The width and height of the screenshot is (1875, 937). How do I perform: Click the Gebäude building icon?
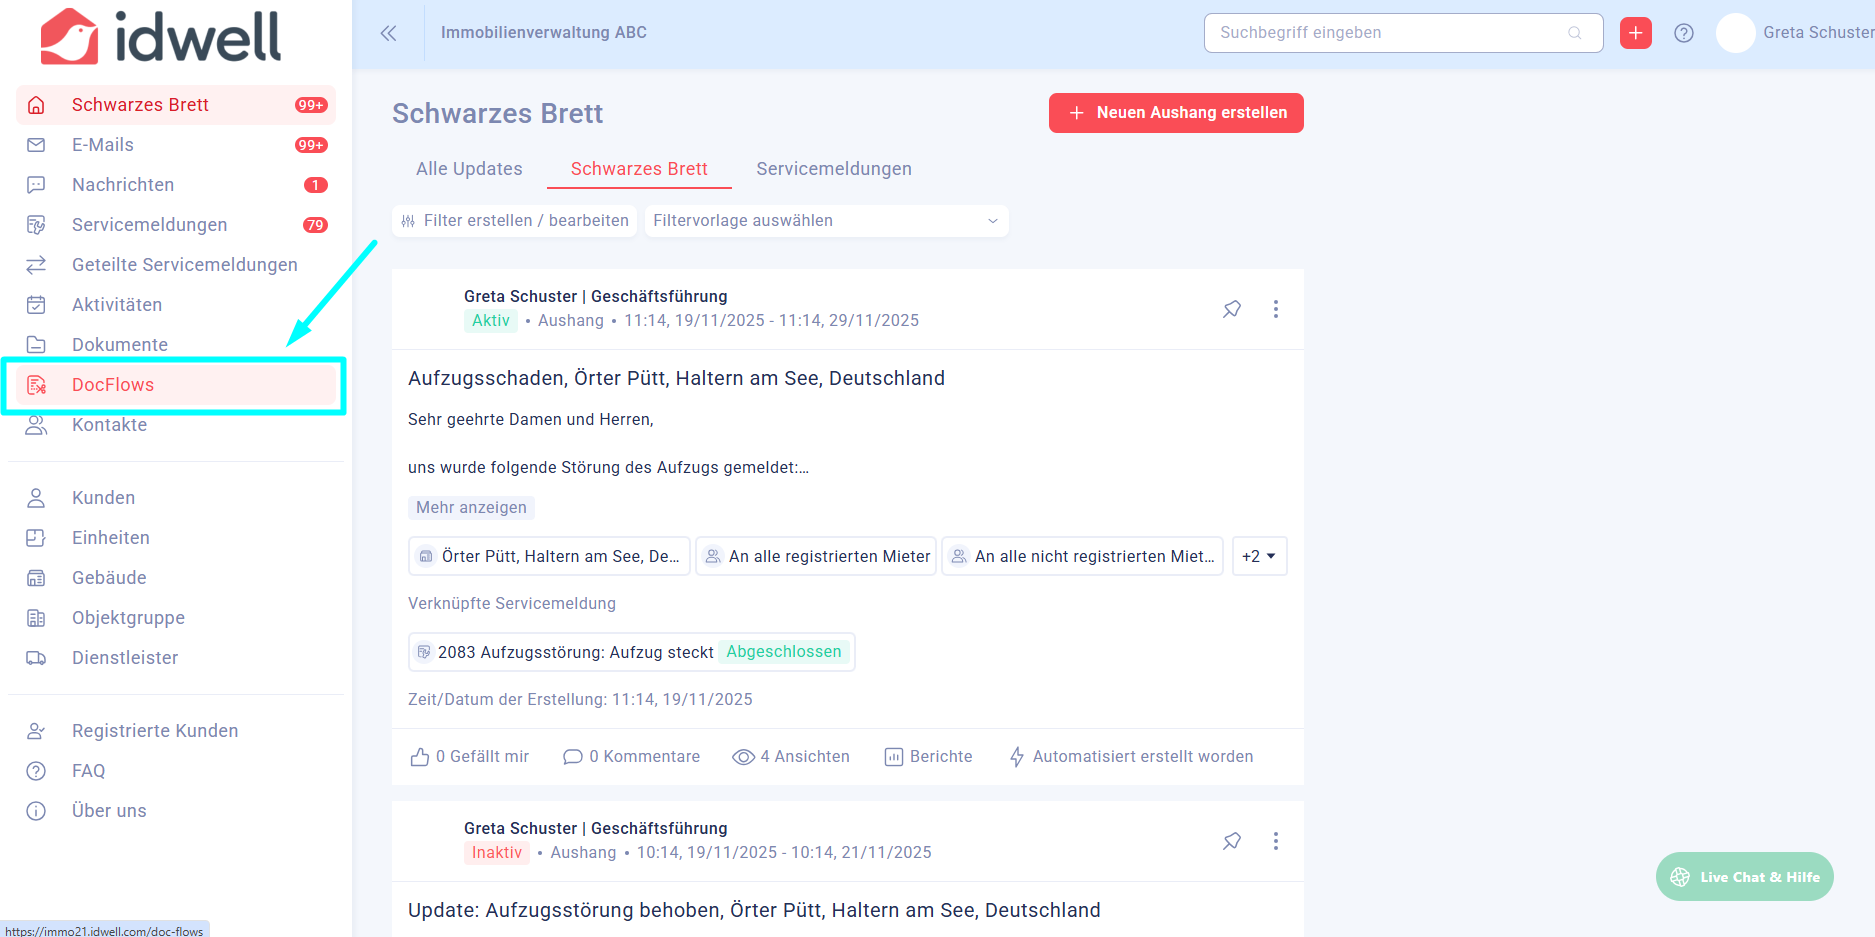(36, 578)
